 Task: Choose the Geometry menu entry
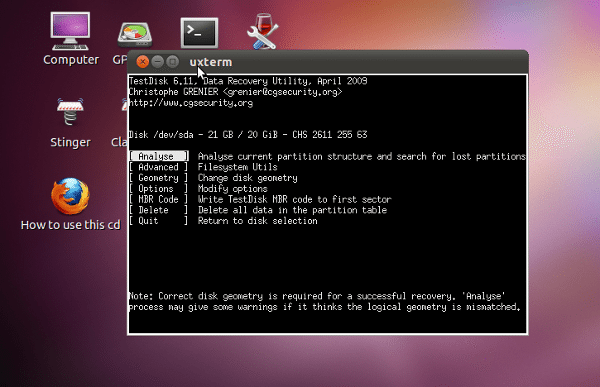159,178
